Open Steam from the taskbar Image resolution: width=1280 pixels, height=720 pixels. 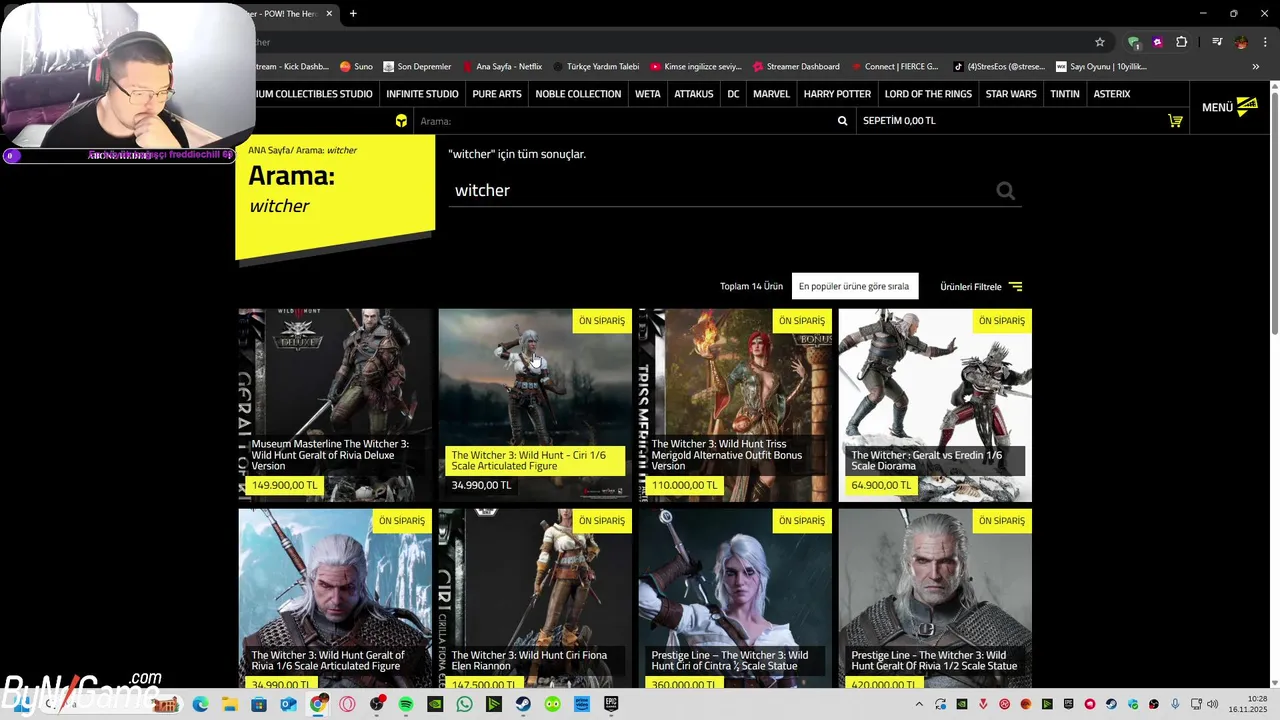pos(523,704)
